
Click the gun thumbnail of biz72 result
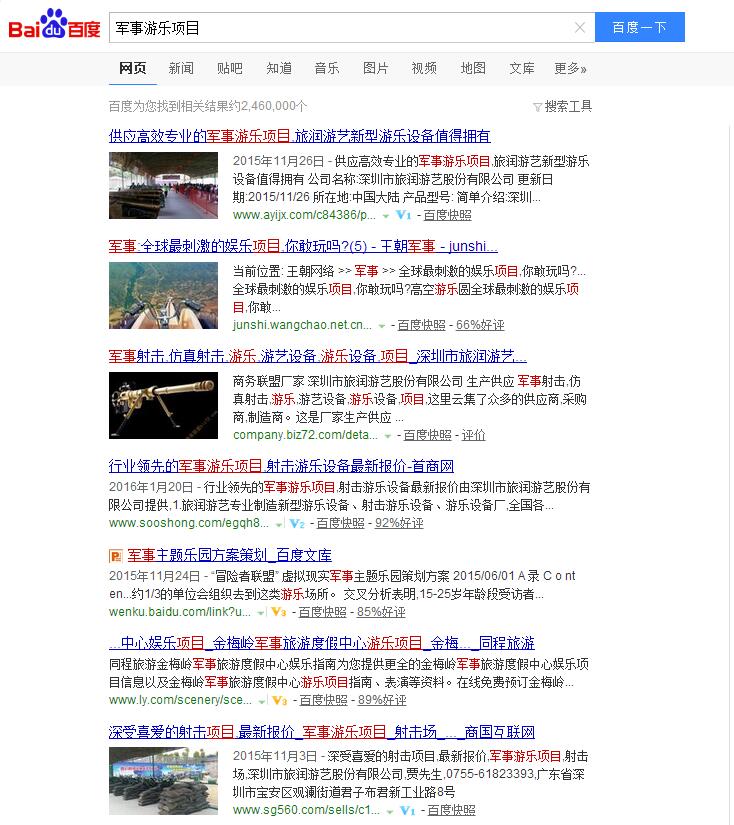point(163,405)
